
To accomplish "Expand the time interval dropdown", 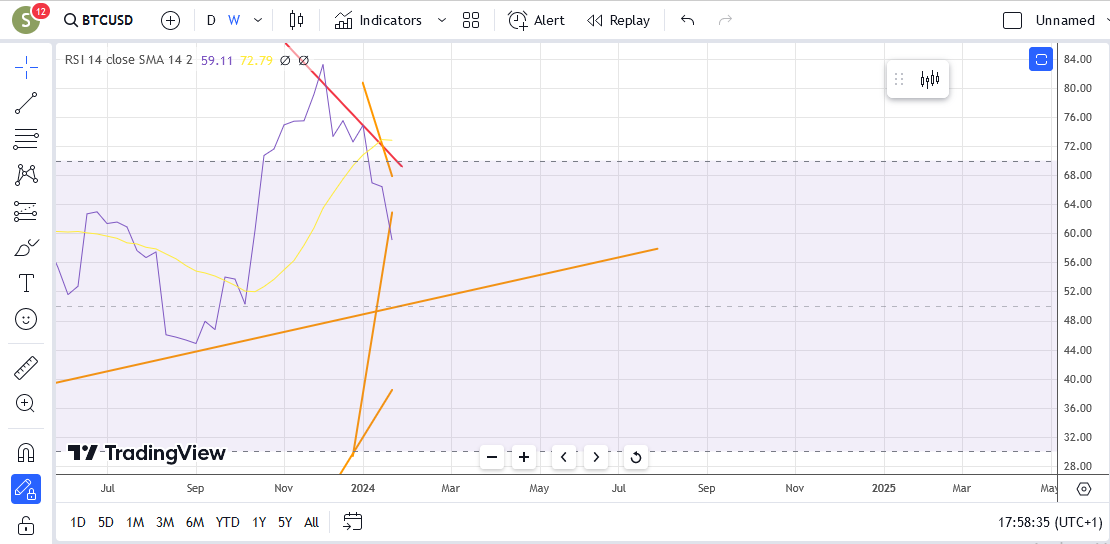I will pyautogui.click(x=258, y=21).
